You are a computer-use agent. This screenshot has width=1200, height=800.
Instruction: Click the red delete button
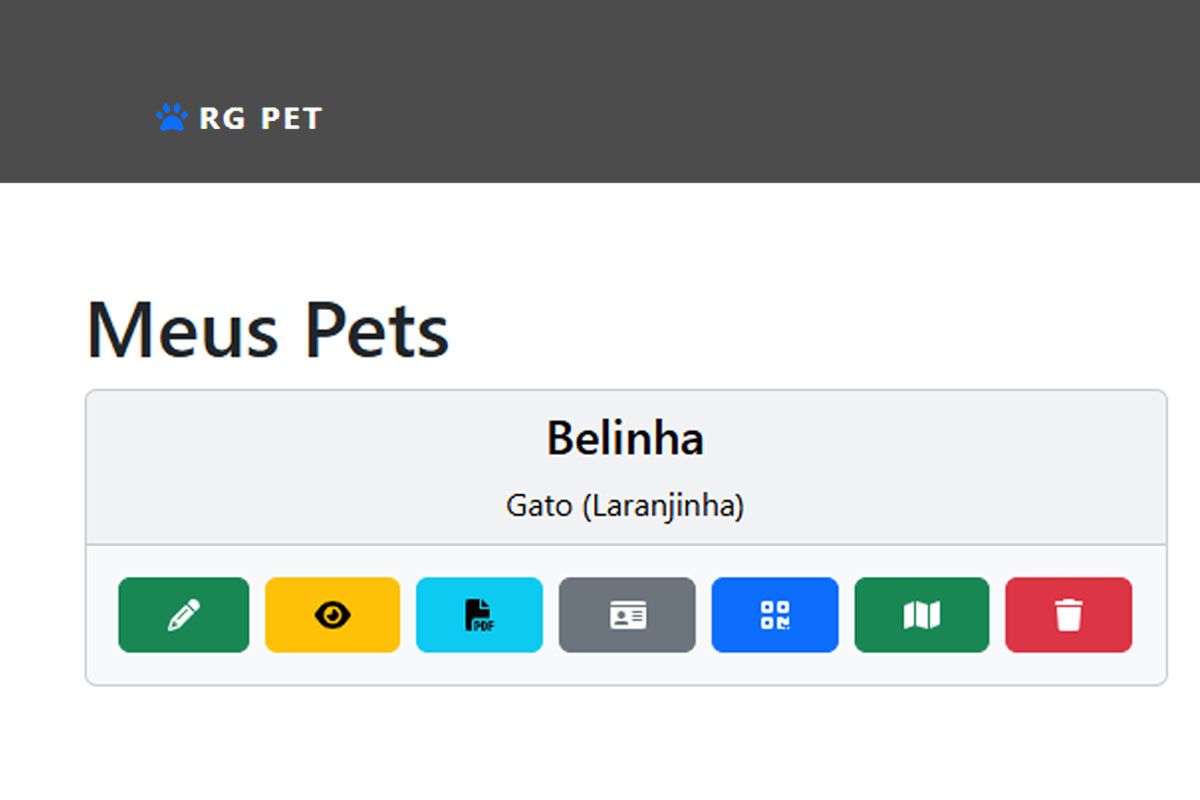click(1069, 615)
